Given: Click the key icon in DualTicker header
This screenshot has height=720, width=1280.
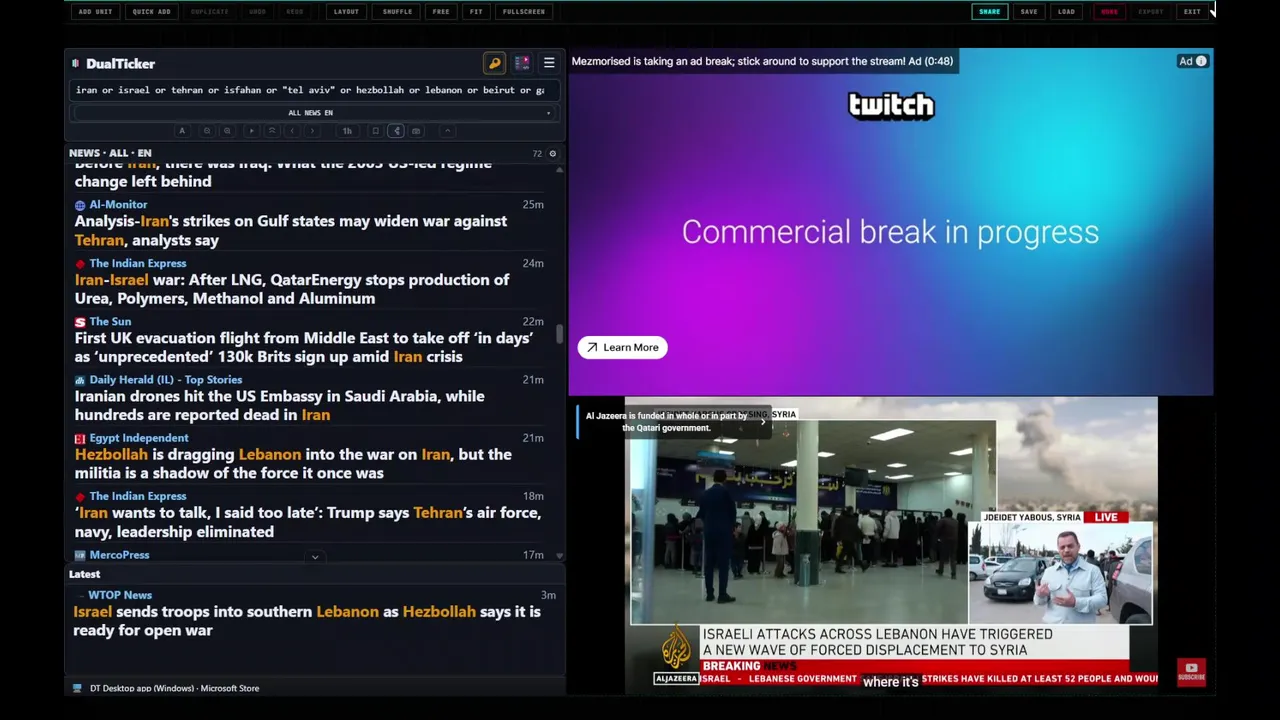Looking at the screenshot, I should point(494,63).
